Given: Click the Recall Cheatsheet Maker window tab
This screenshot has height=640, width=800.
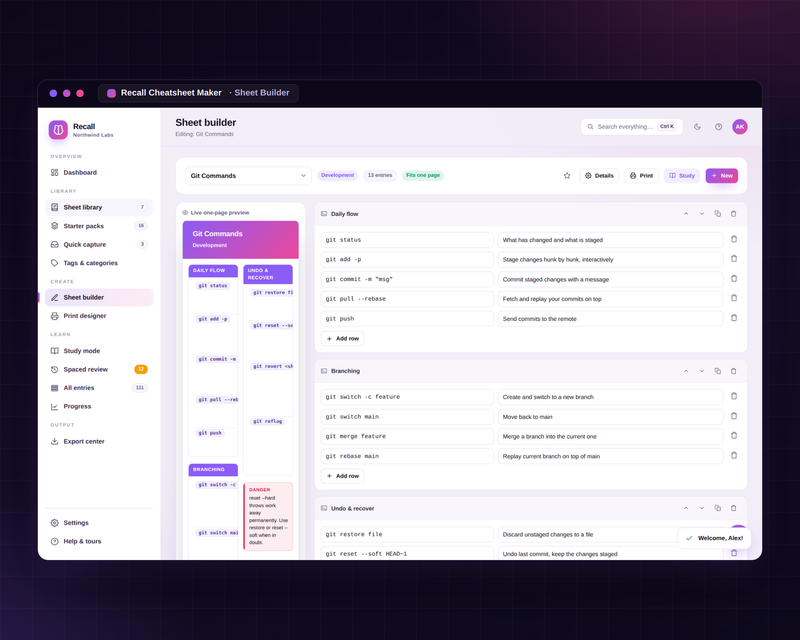Looking at the screenshot, I should (x=198, y=93).
